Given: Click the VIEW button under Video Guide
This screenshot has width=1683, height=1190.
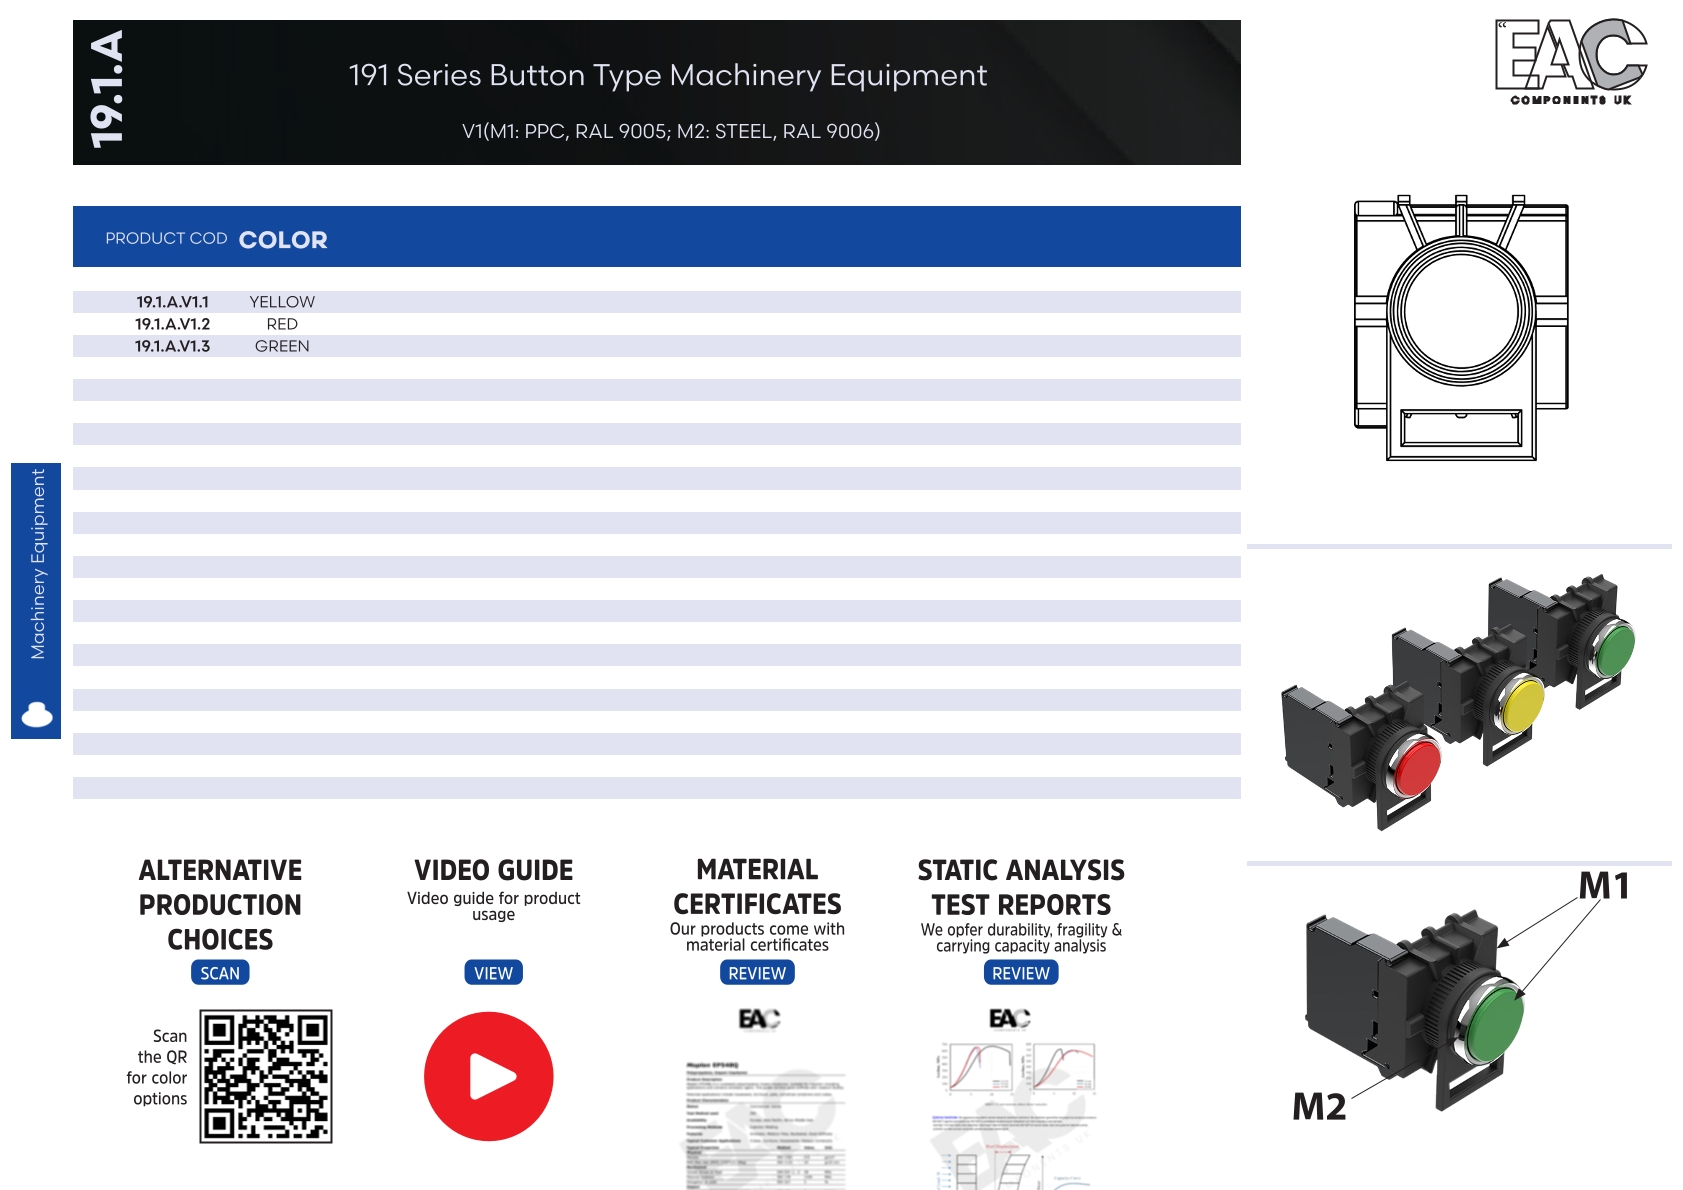Looking at the screenshot, I should [x=493, y=973].
